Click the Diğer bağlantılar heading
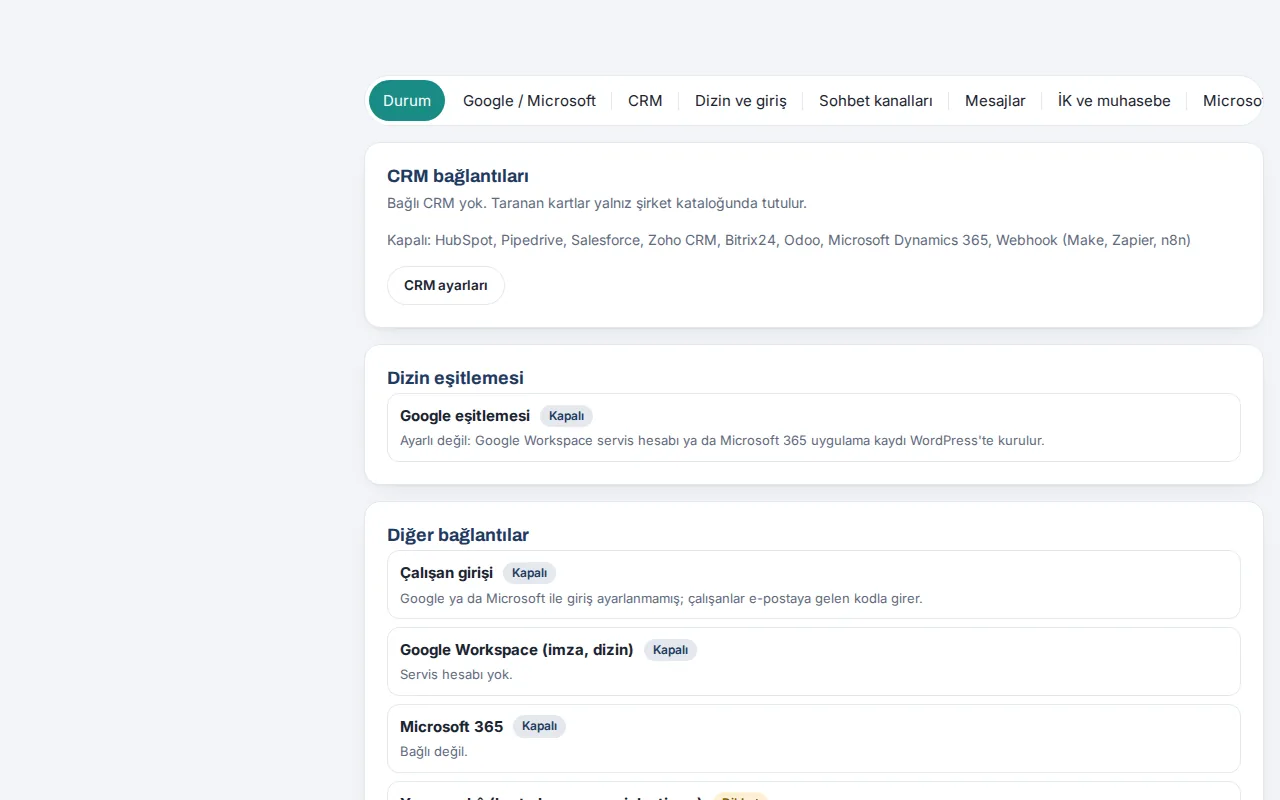The height and width of the screenshot is (800, 1280). pos(458,534)
